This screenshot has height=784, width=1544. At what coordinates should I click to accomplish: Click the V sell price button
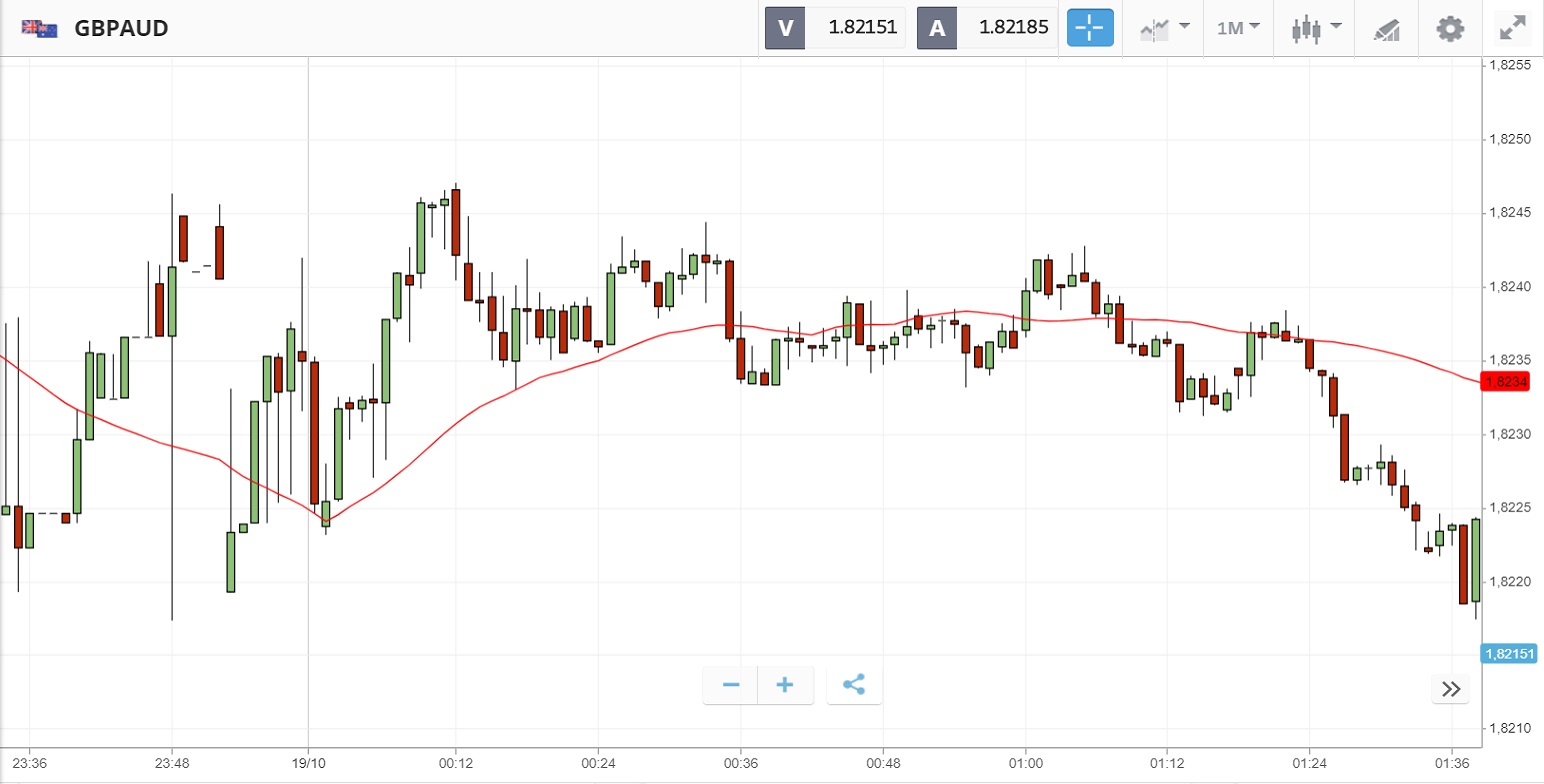(836, 28)
